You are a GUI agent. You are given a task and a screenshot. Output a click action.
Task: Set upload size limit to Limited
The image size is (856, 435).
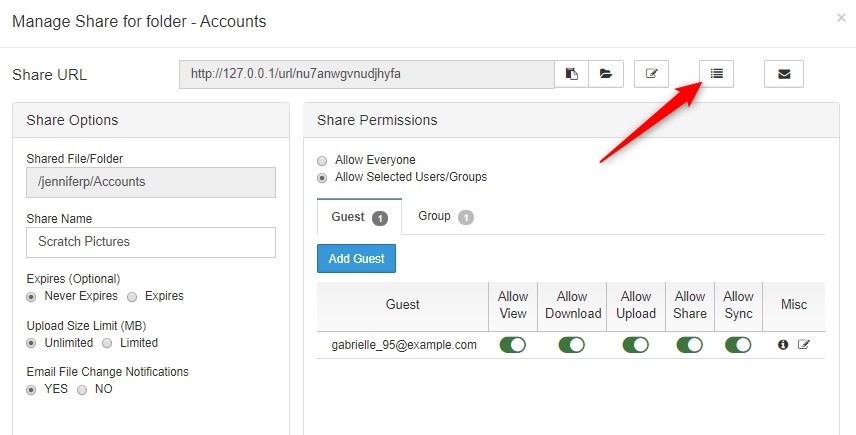pos(107,343)
